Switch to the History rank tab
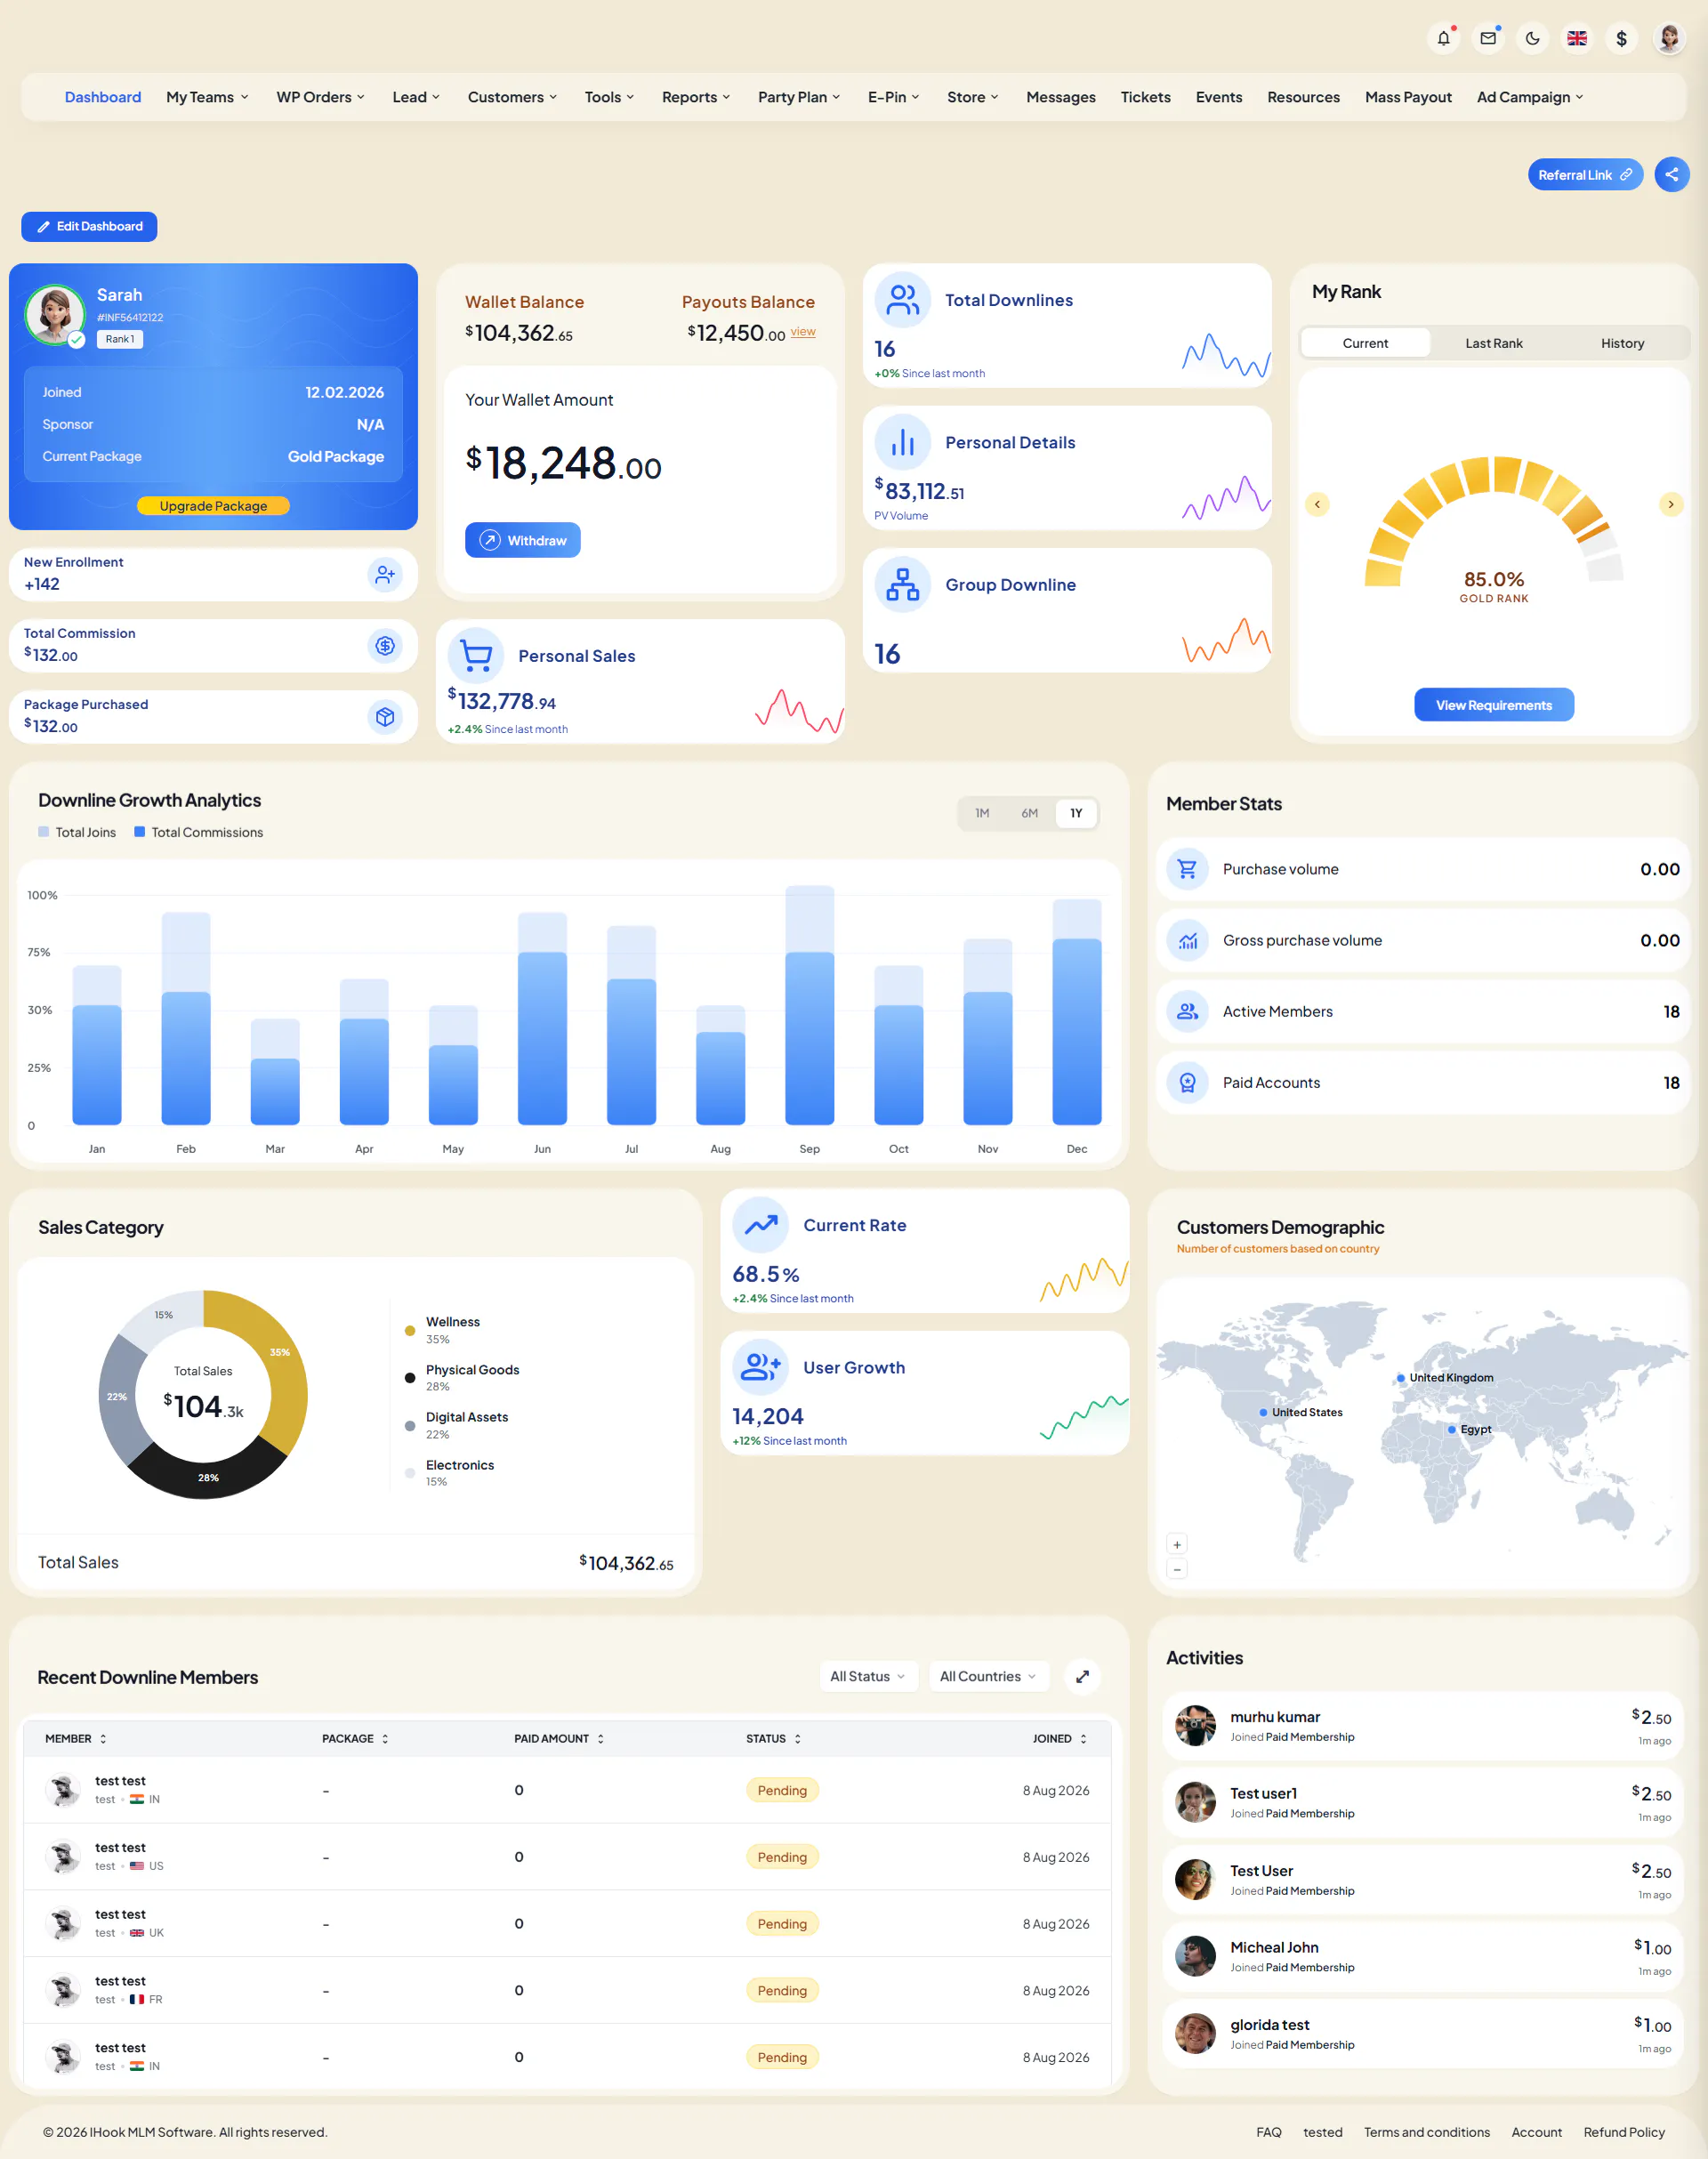The image size is (1708, 2159). 1621,343
